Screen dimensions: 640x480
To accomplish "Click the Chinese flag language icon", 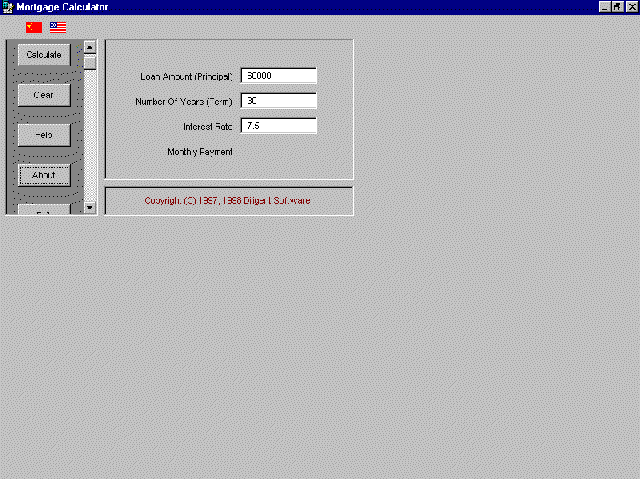I will click(34, 27).
